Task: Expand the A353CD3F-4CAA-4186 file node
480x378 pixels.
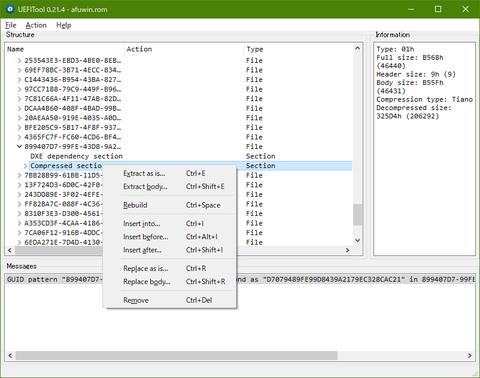Action: pyautogui.click(x=19, y=223)
